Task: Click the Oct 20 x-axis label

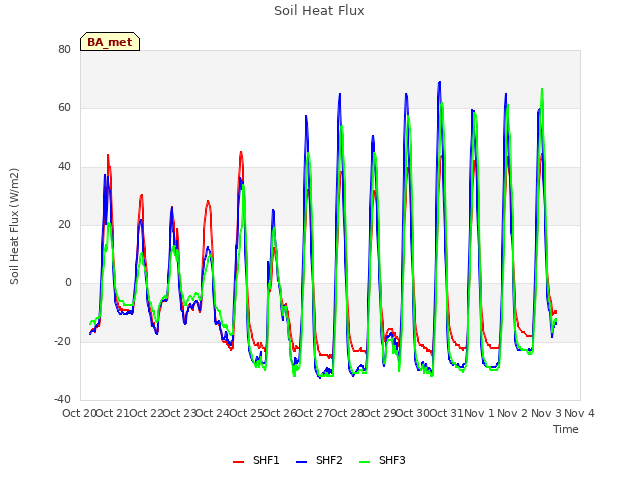Action: (79, 413)
